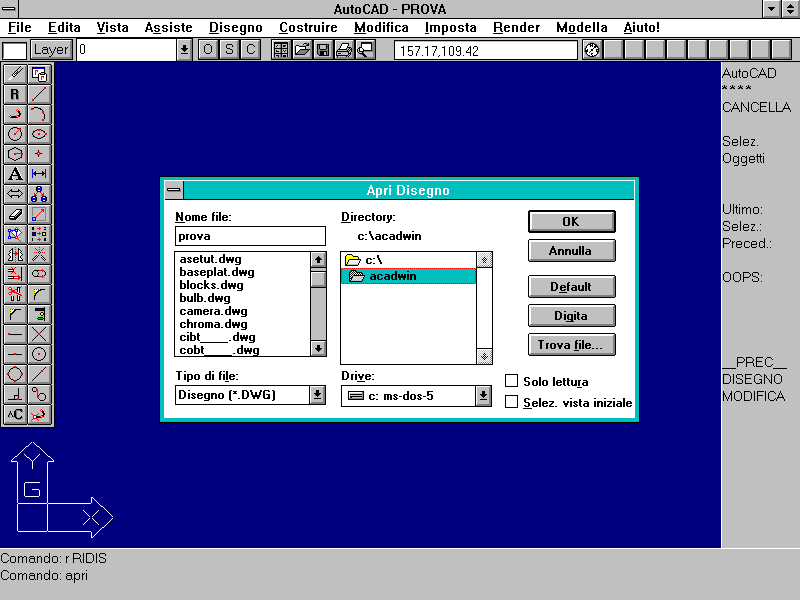The height and width of the screenshot is (600, 800).
Task: Open the Modifica menu
Action: coord(381,28)
